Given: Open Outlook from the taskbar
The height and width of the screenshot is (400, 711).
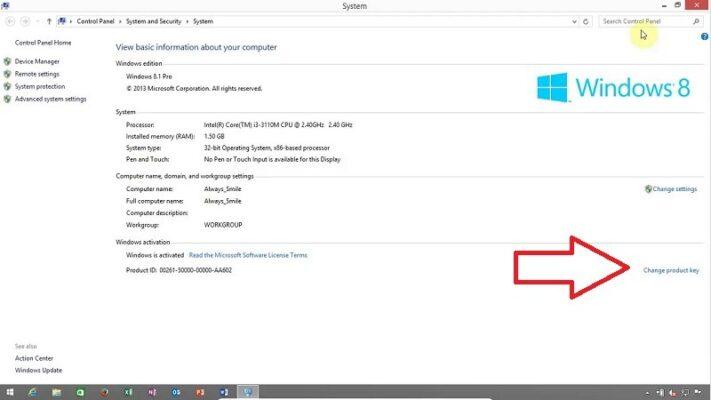Looking at the screenshot, I should point(176,392).
